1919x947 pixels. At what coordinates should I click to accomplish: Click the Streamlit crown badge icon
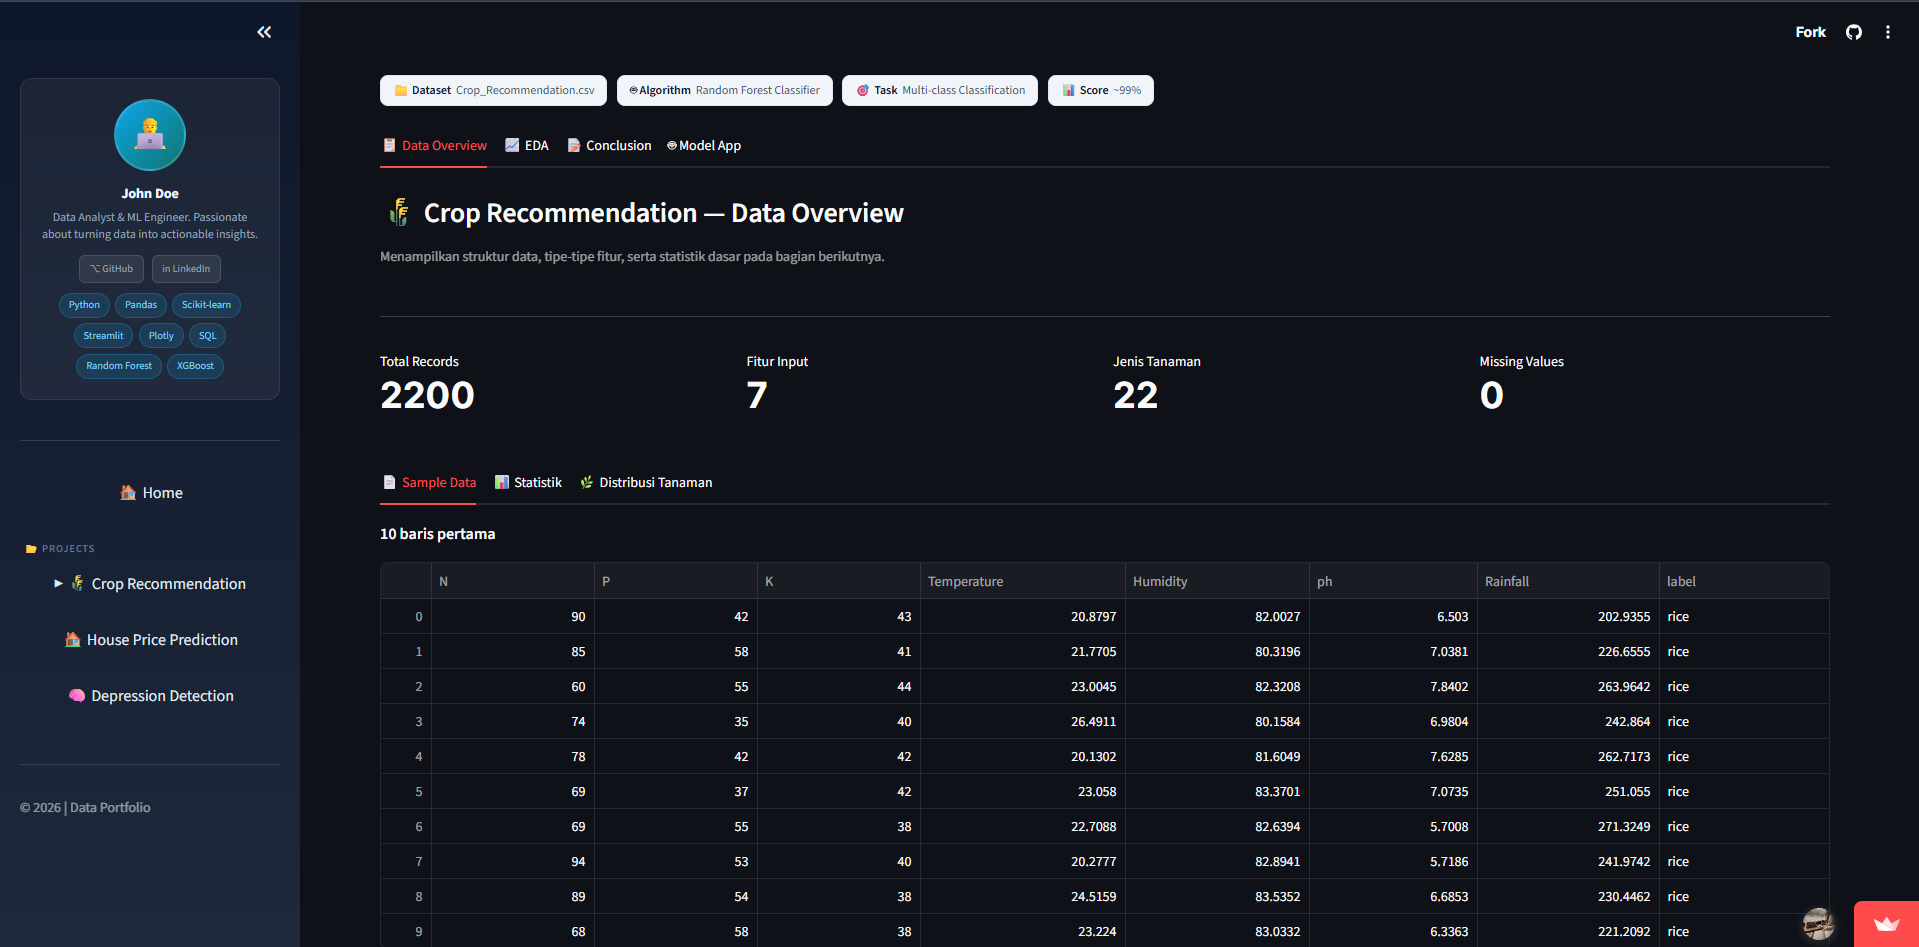click(x=1886, y=924)
